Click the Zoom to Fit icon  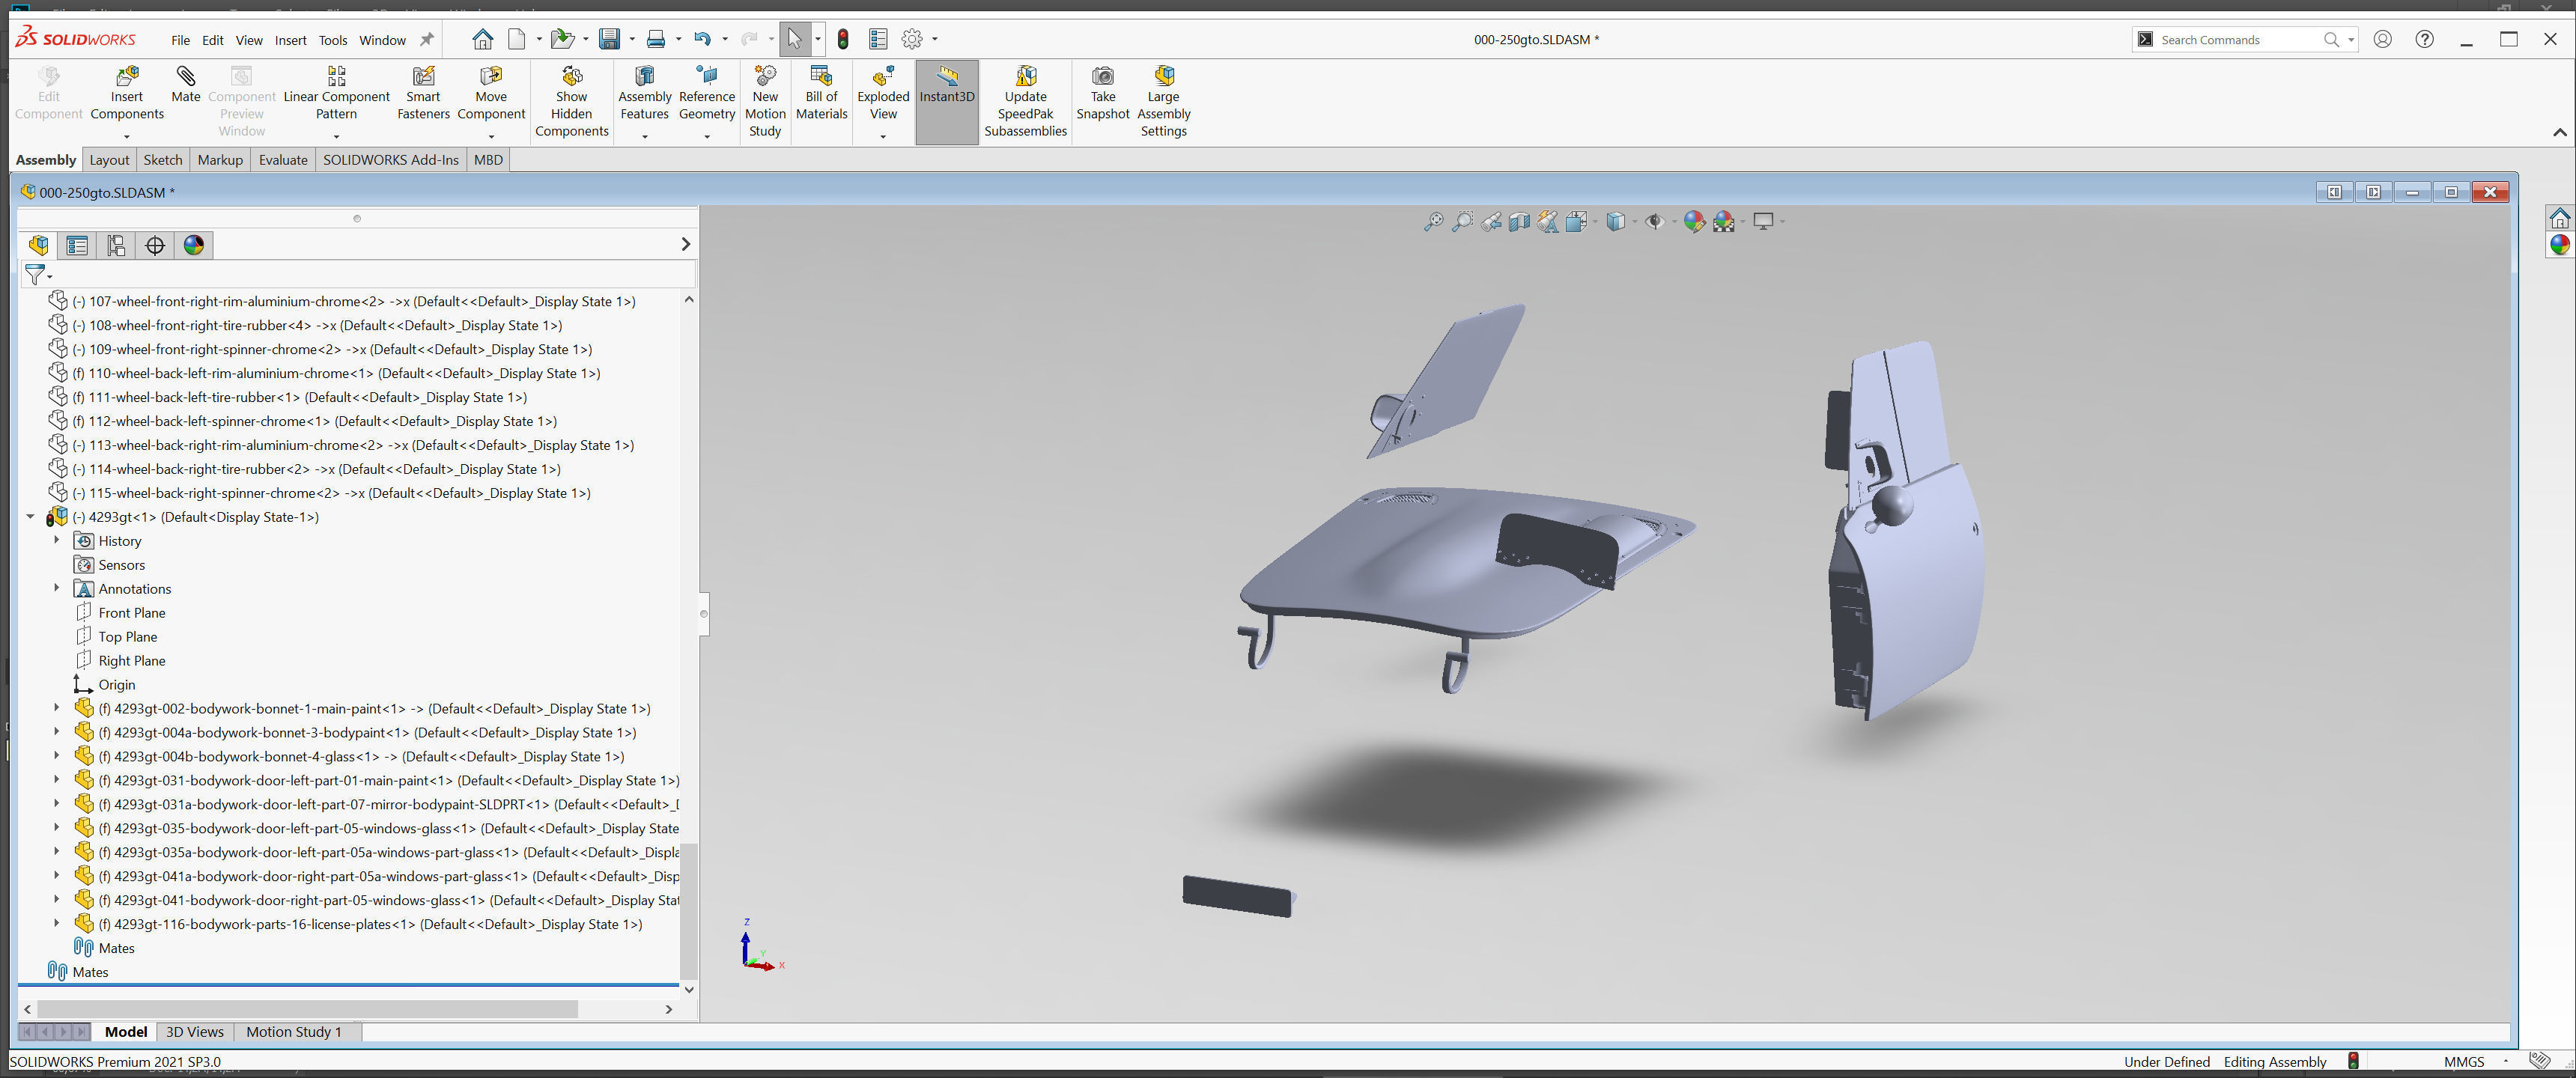pyautogui.click(x=1433, y=222)
